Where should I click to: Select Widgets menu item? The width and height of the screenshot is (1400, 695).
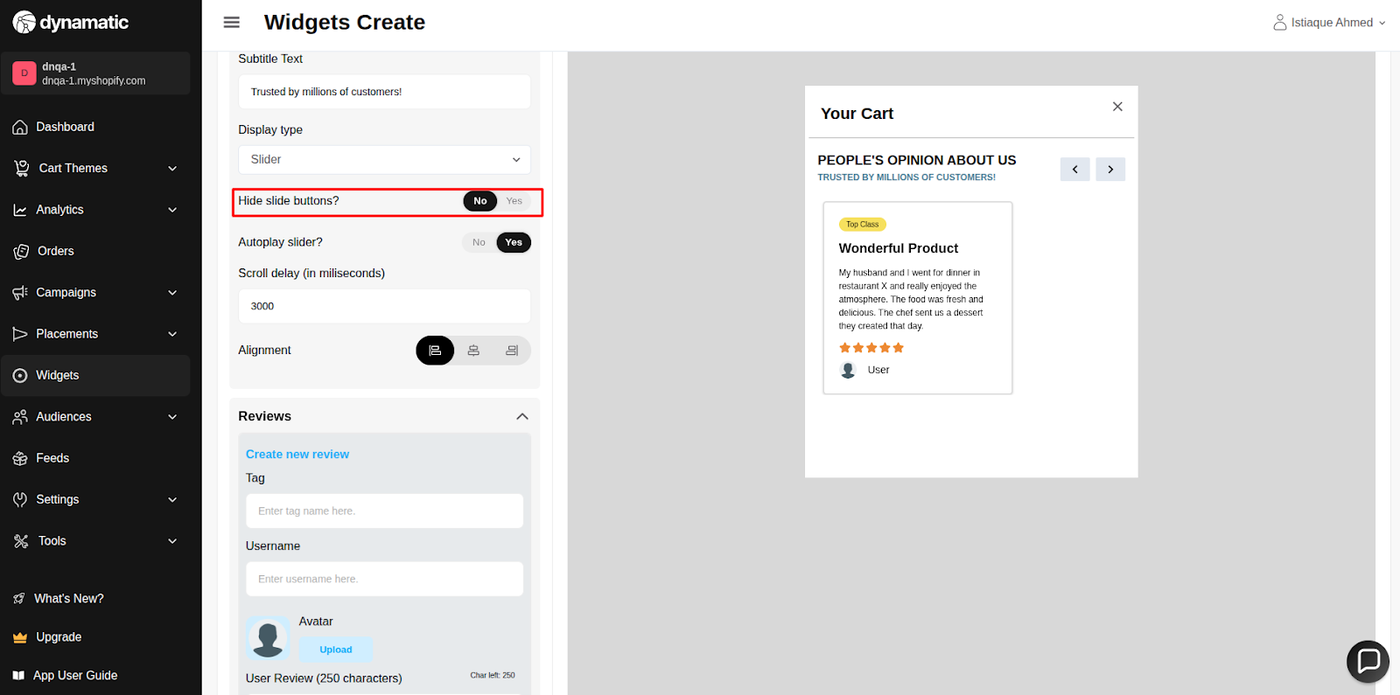(96, 376)
